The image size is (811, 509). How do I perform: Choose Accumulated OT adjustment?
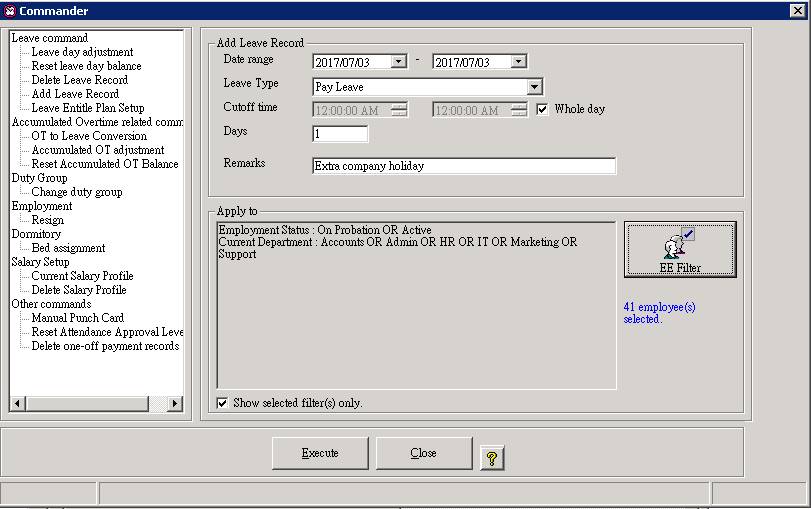coord(98,149)
